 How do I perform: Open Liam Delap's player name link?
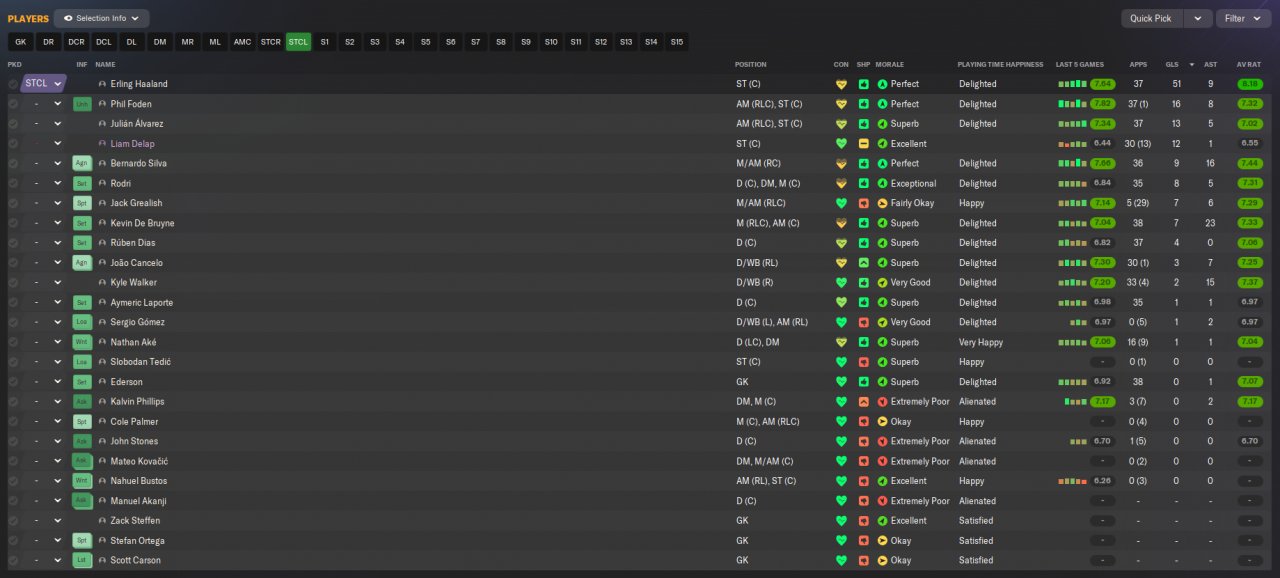(x=132, y=144)
